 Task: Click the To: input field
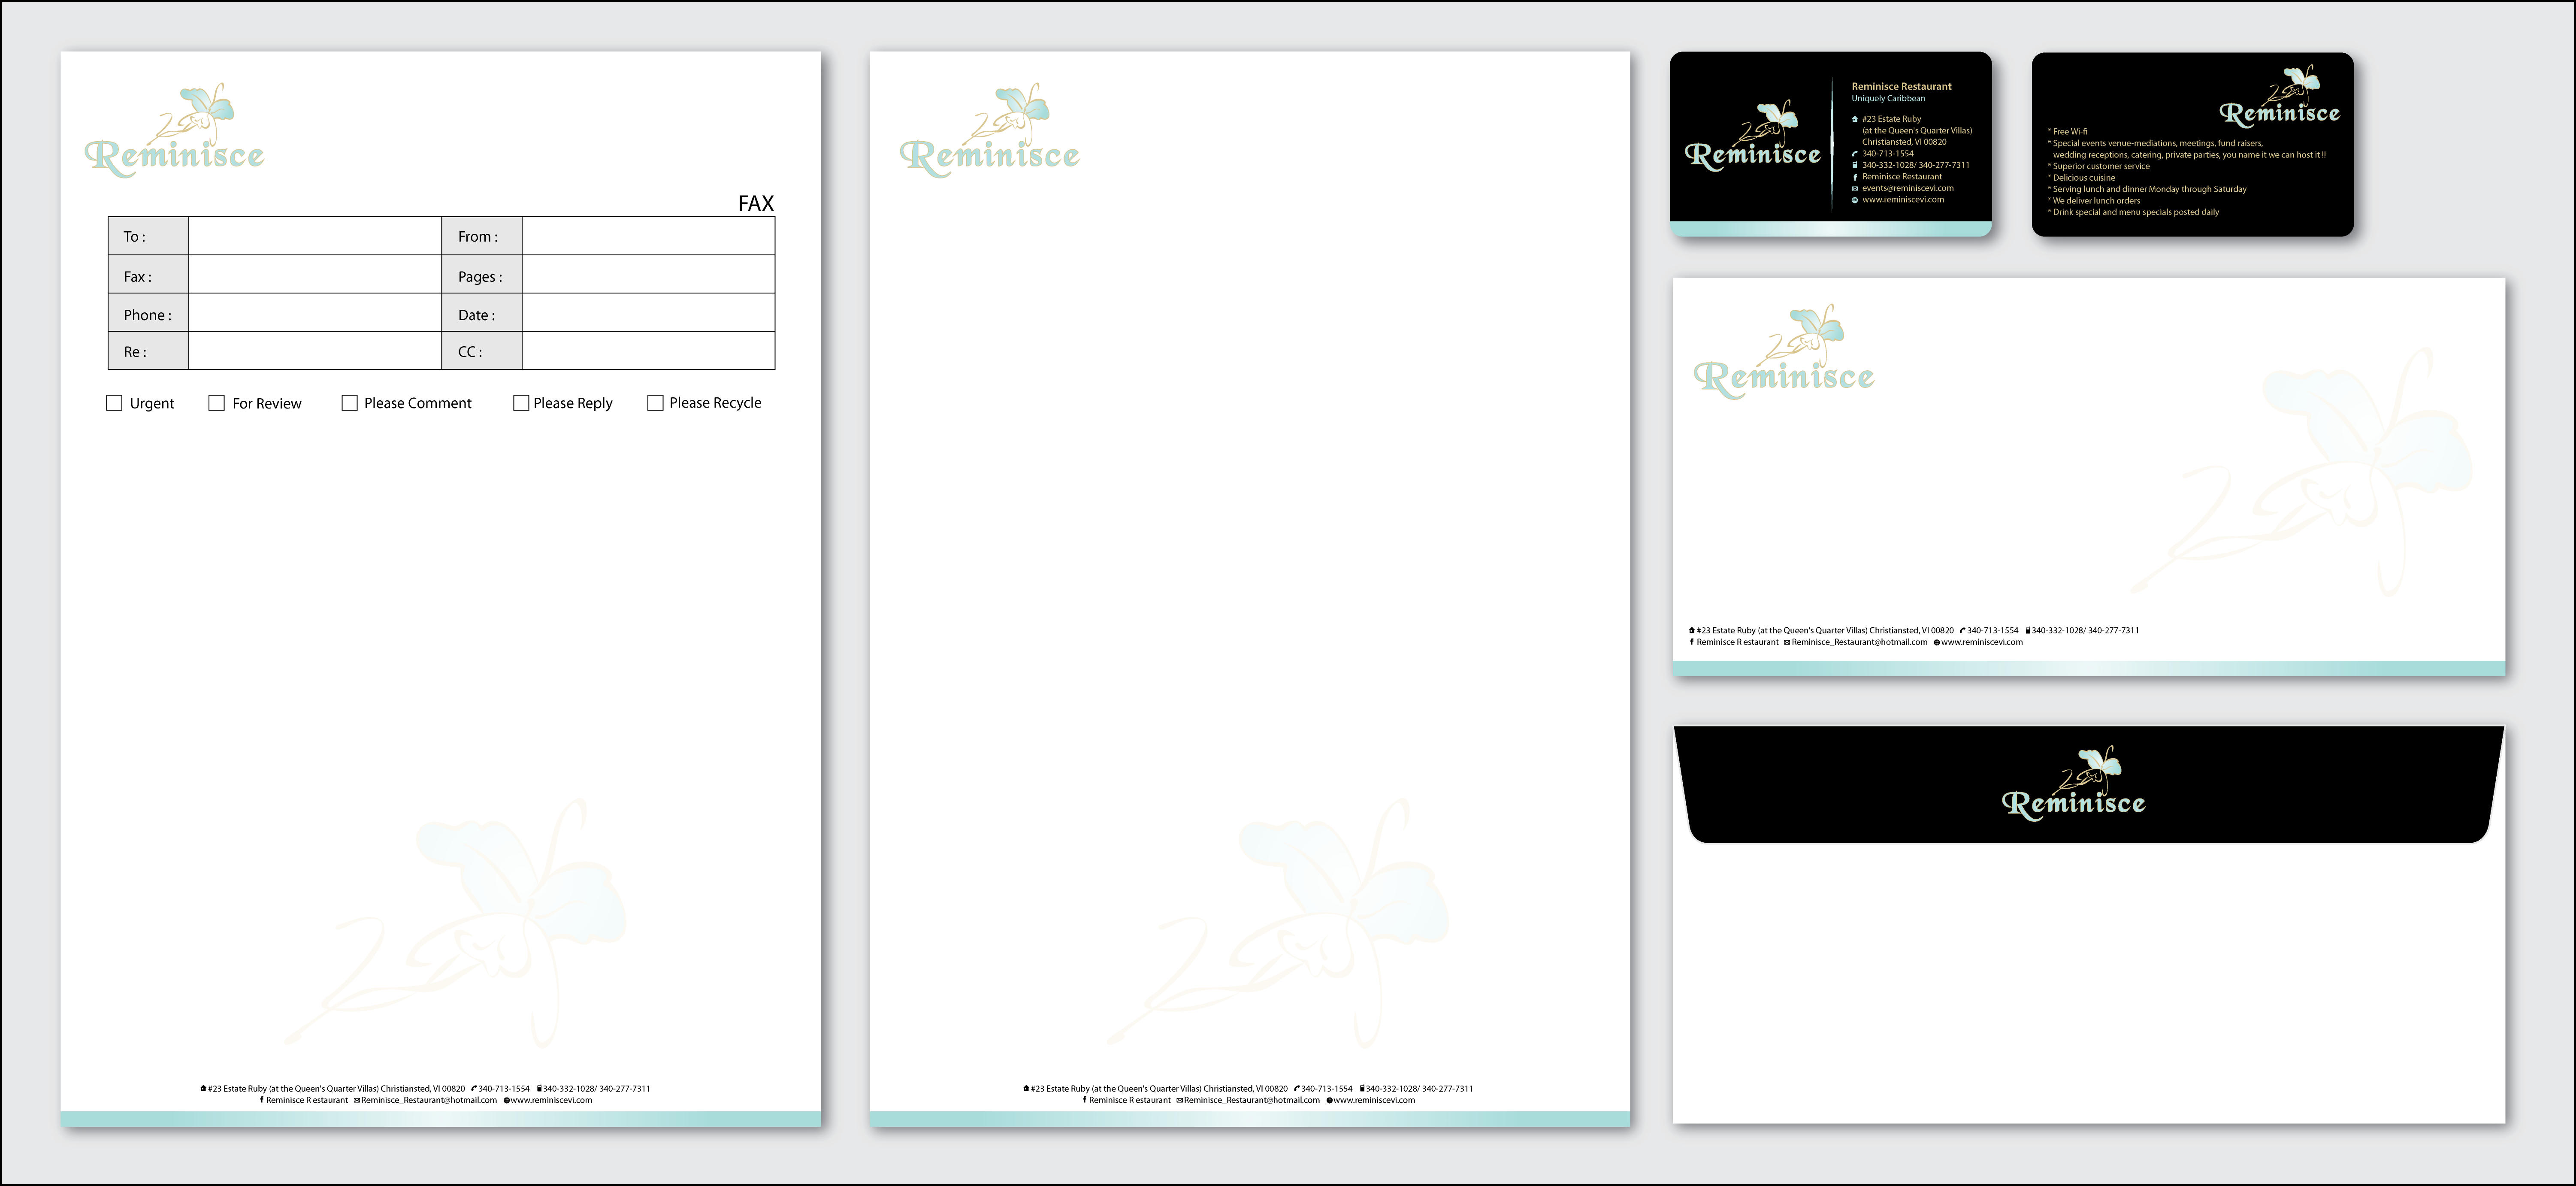(x=314, y=236)
